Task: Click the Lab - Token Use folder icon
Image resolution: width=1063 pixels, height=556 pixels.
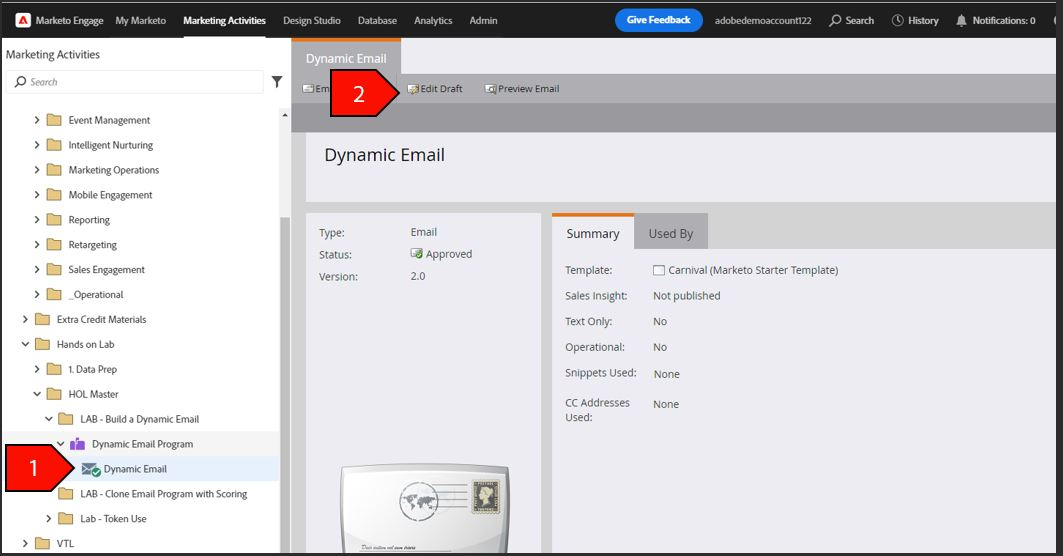Action: tap(66, 519)
